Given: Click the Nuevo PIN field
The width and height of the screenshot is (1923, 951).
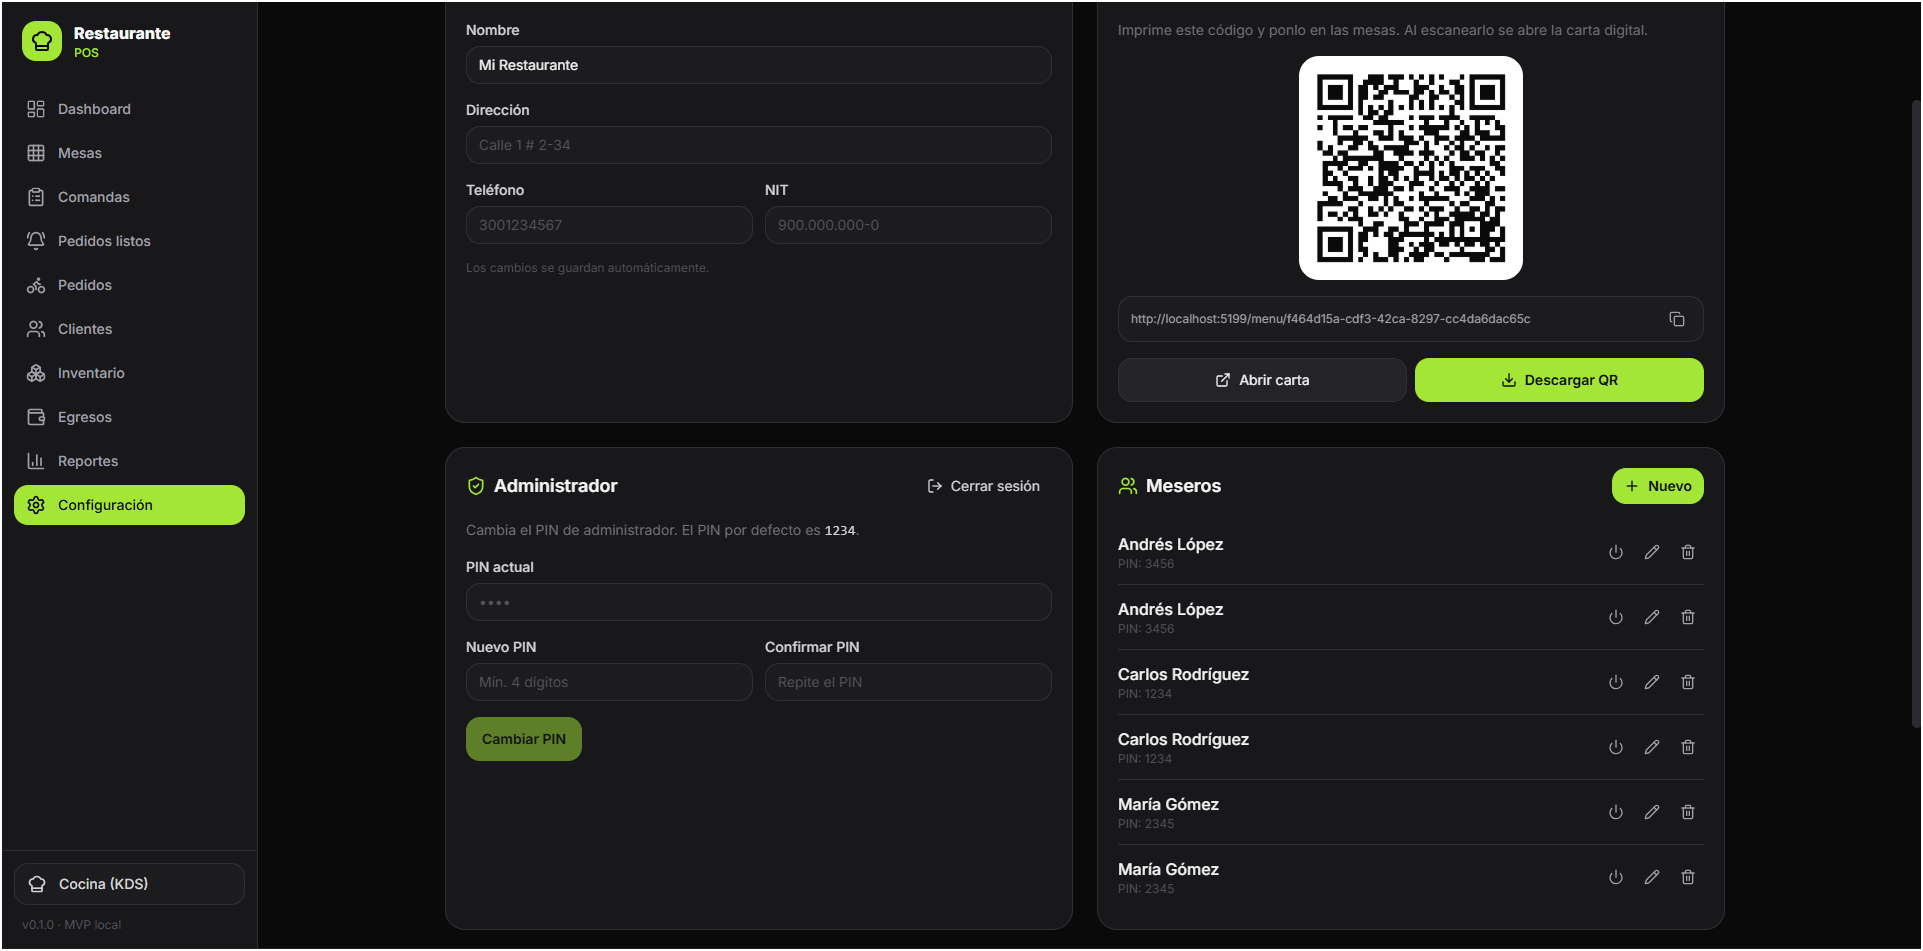Looking at the screenshot, I should 609,682.
